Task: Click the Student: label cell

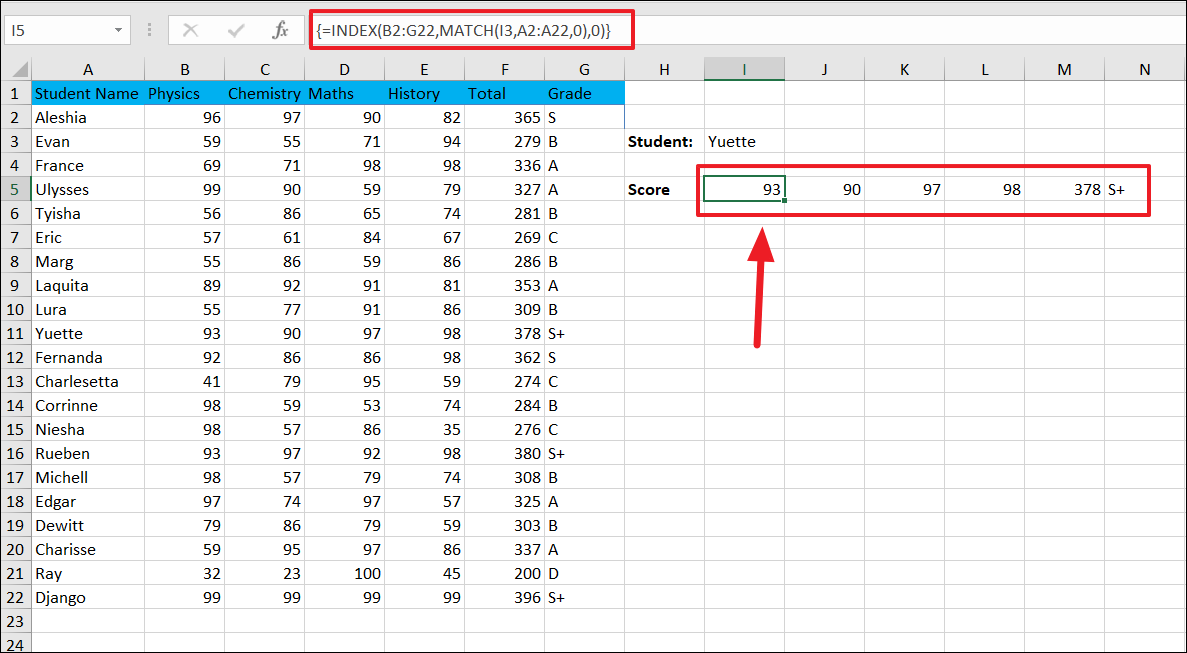Action: [x=661, y=141]
